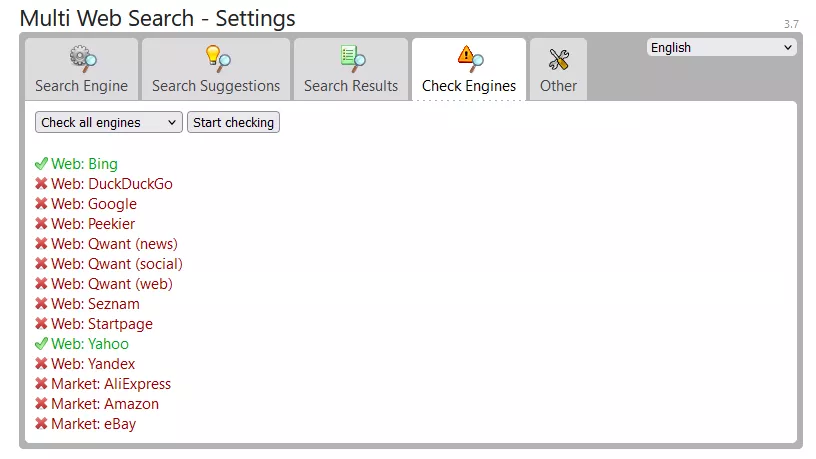The height and width of the screenshot is (459, 816).
Task: Select the Web: Yandex entry
Action: [x=93, y=364]
